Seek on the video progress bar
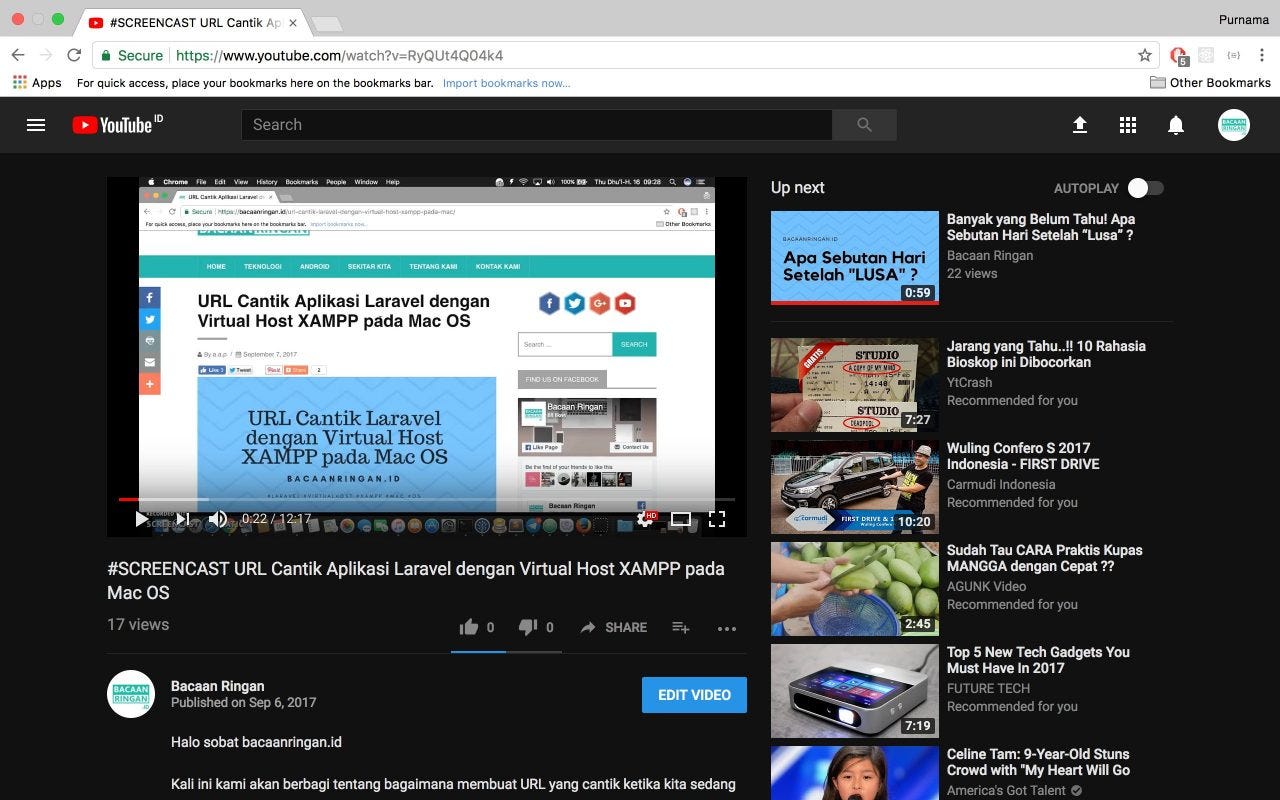This screenshot has width=1280, height=800. 427,499
